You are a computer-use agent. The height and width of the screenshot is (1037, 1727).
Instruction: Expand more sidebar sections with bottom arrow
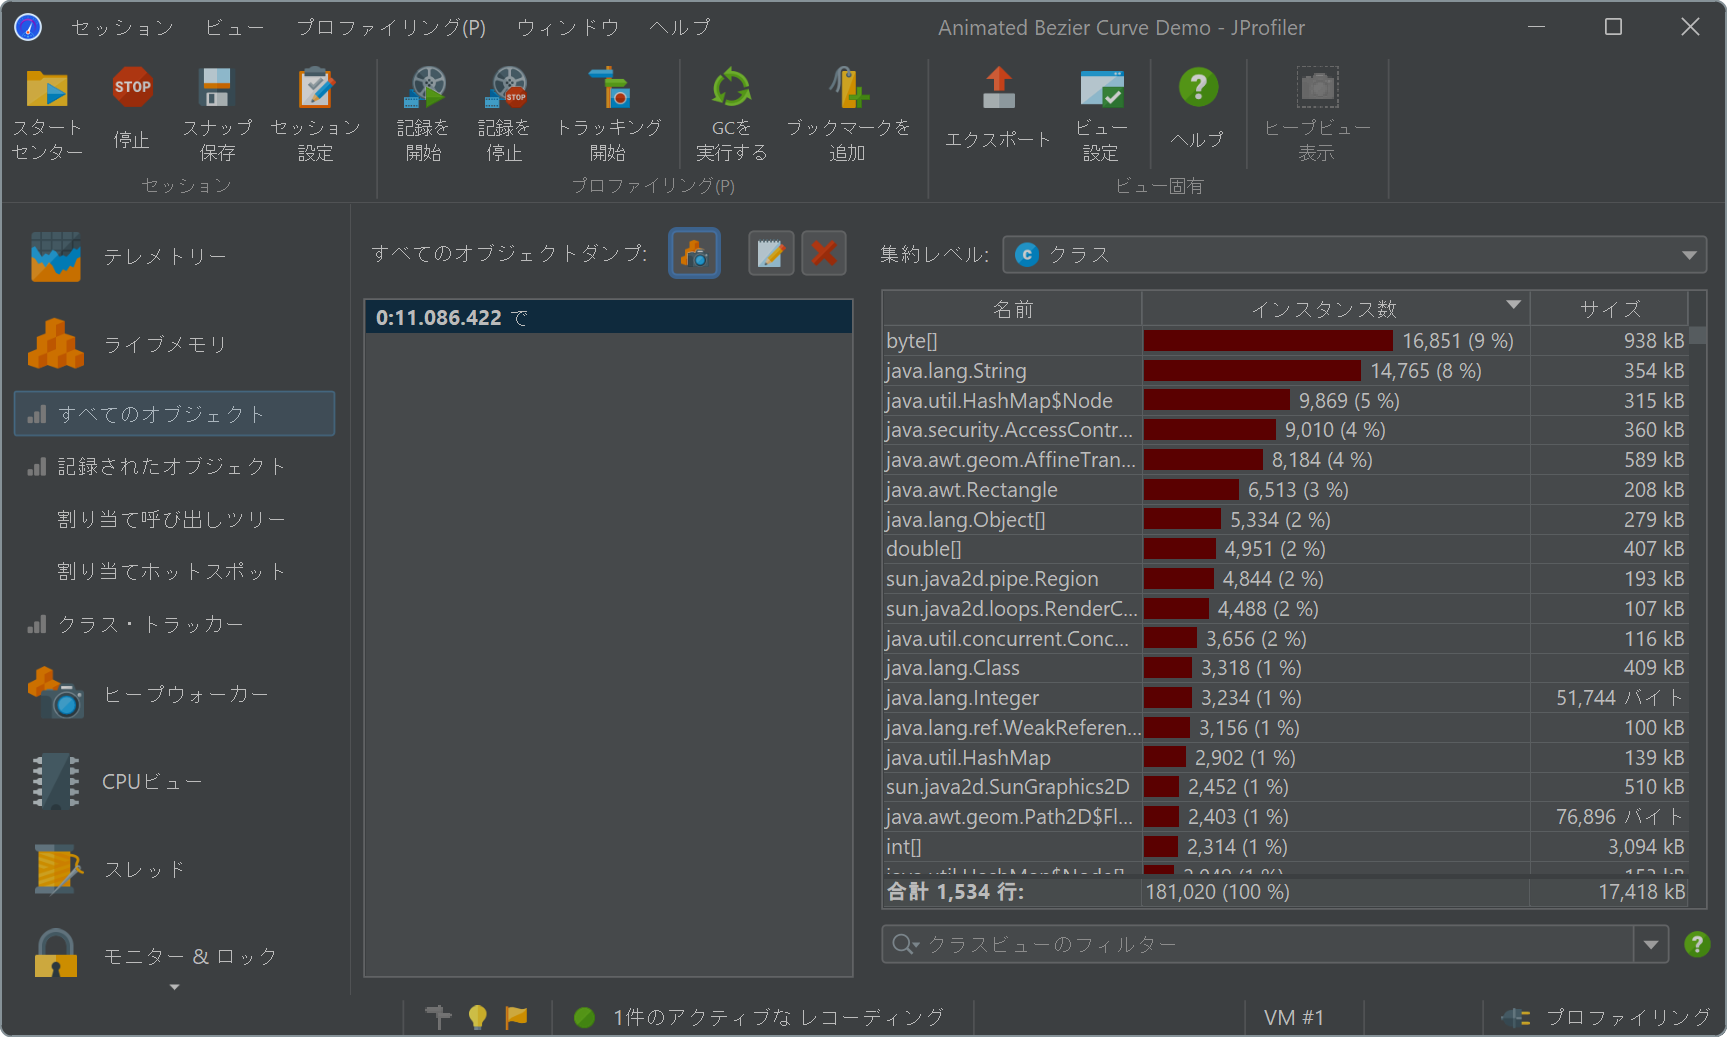175,988
